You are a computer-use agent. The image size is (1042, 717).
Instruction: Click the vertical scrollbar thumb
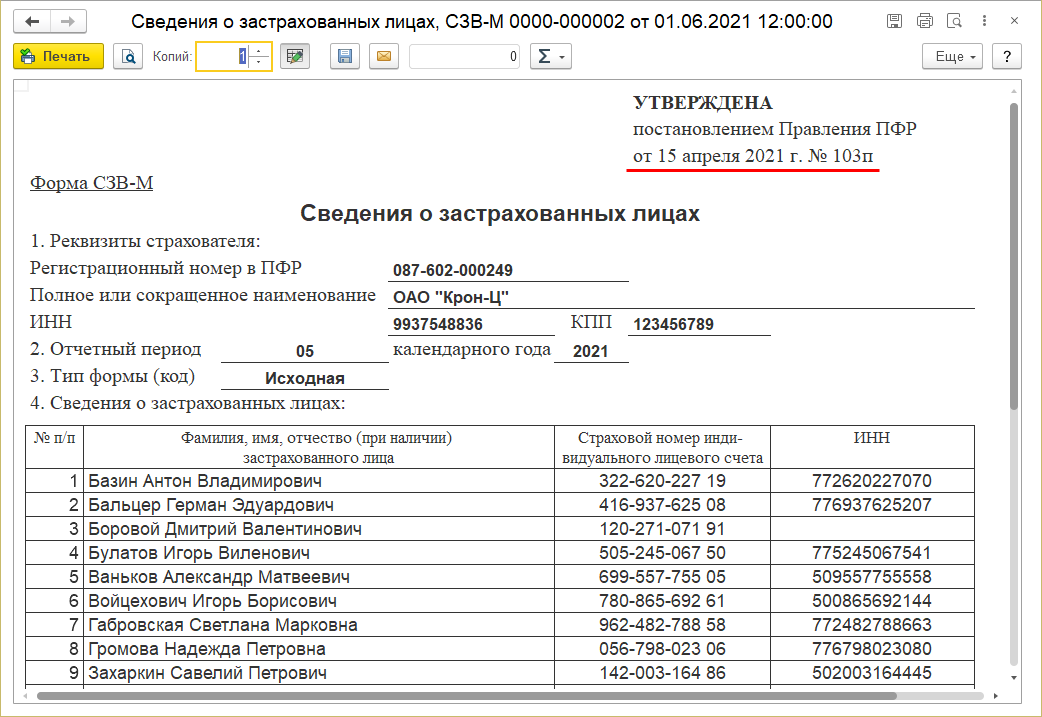(x=1013, y=256)
